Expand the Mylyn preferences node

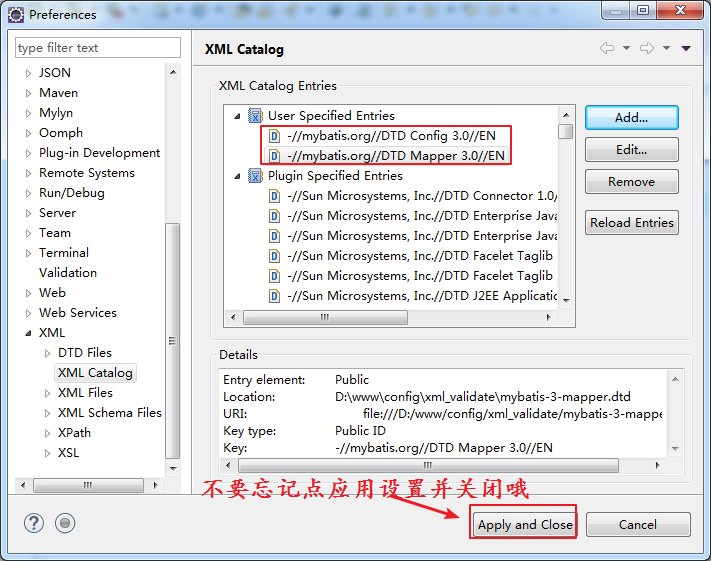click(x=29, y=113)
